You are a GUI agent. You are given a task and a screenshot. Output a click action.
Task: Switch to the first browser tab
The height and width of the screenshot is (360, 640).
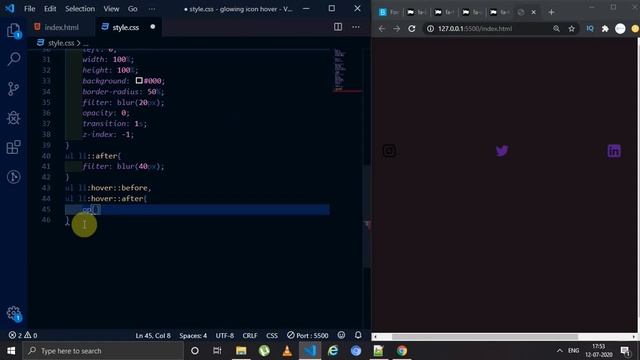(388, 12)
